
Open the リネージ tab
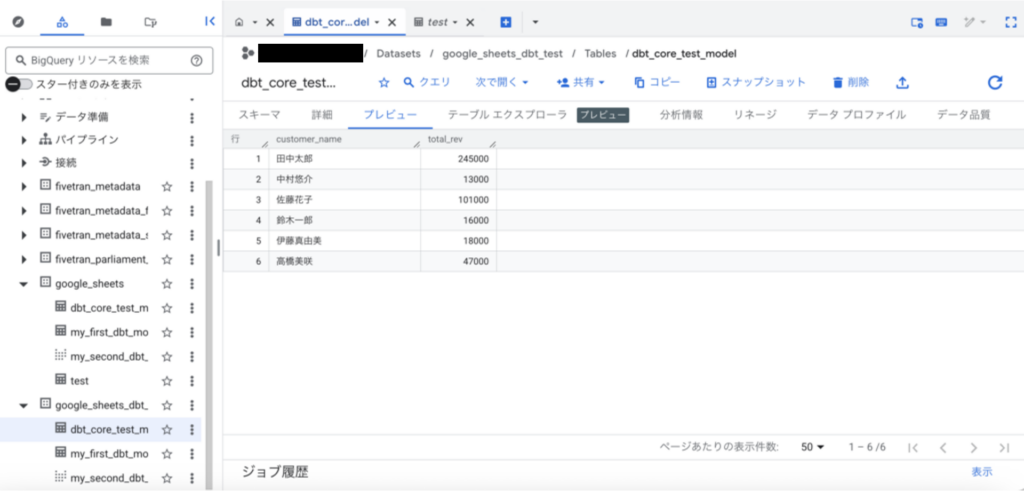coord(754,115)
